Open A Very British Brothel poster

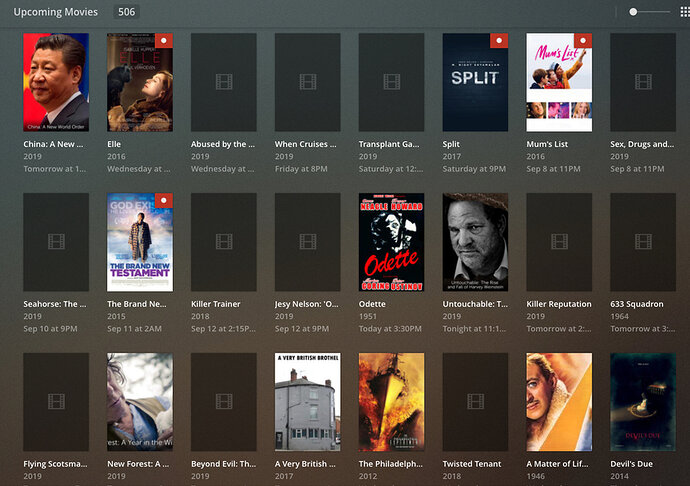point(308,402)
